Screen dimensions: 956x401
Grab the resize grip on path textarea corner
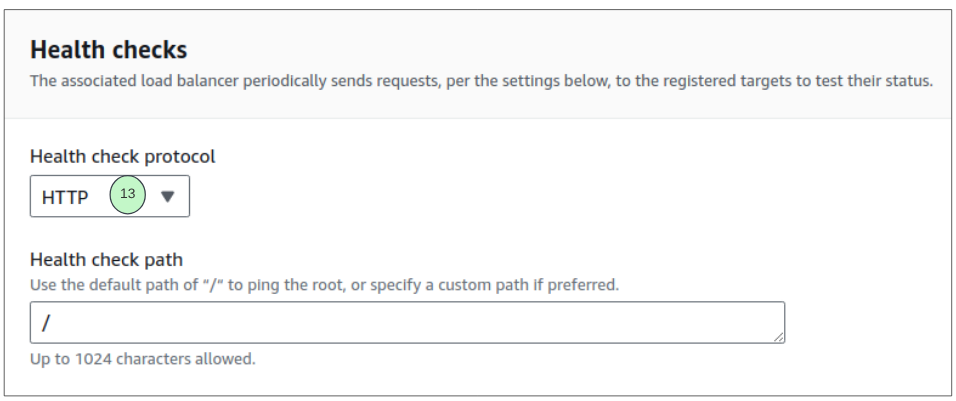click(x=779, y=336)
